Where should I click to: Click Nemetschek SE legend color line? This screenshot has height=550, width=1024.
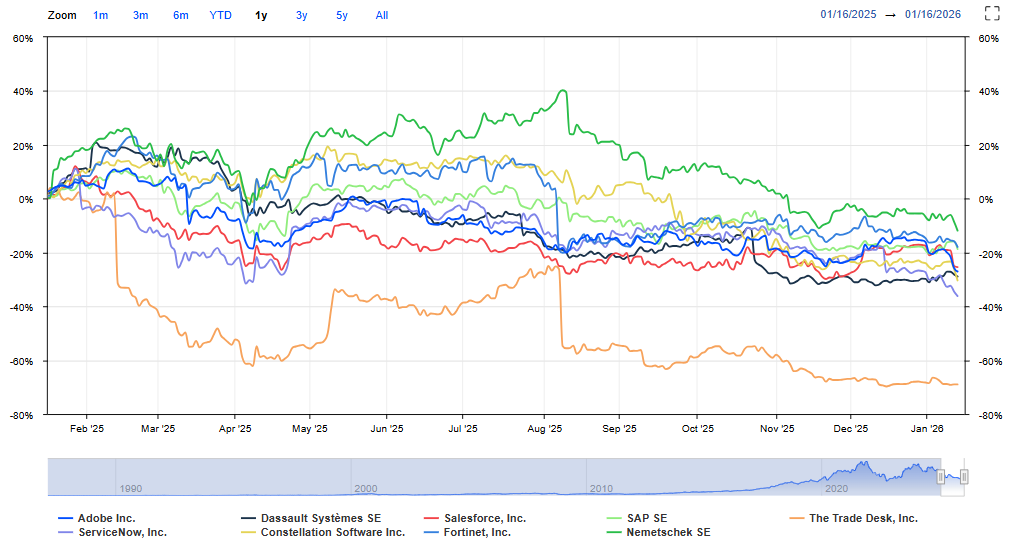click(x=614, y=532)
